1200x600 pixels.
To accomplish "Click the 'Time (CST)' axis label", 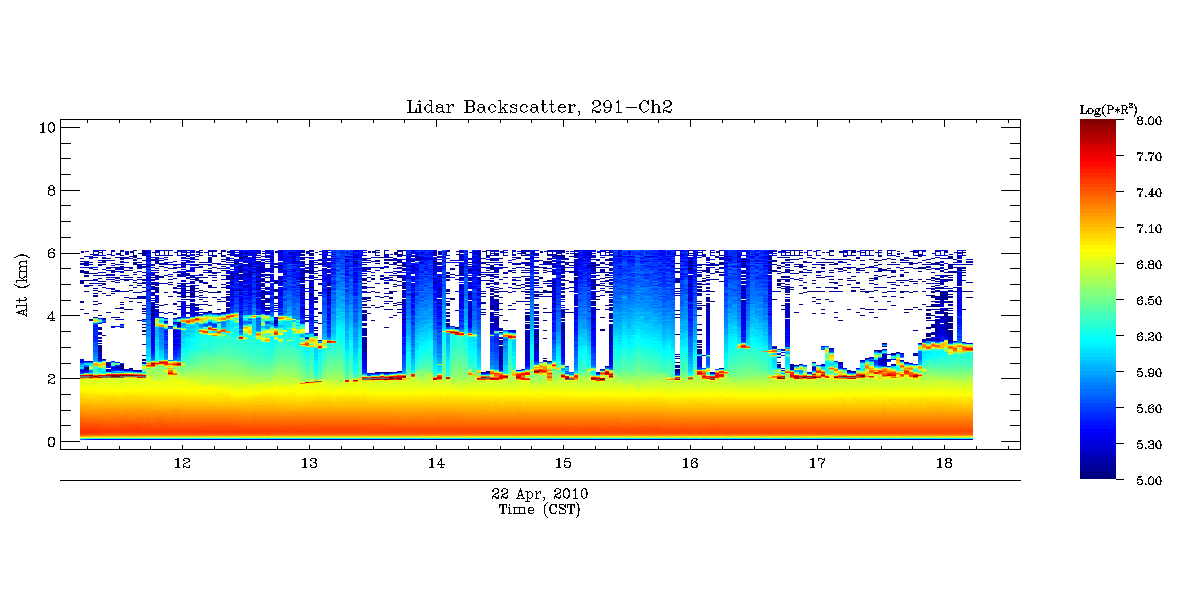I will [x=540, y=509].
